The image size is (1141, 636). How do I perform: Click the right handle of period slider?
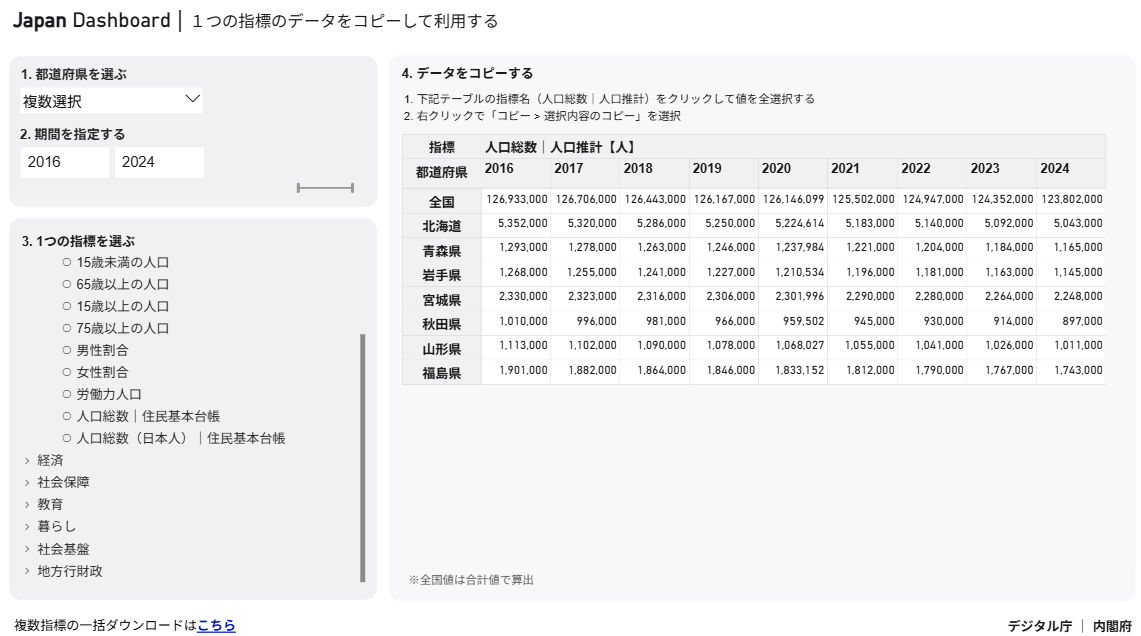353,188
